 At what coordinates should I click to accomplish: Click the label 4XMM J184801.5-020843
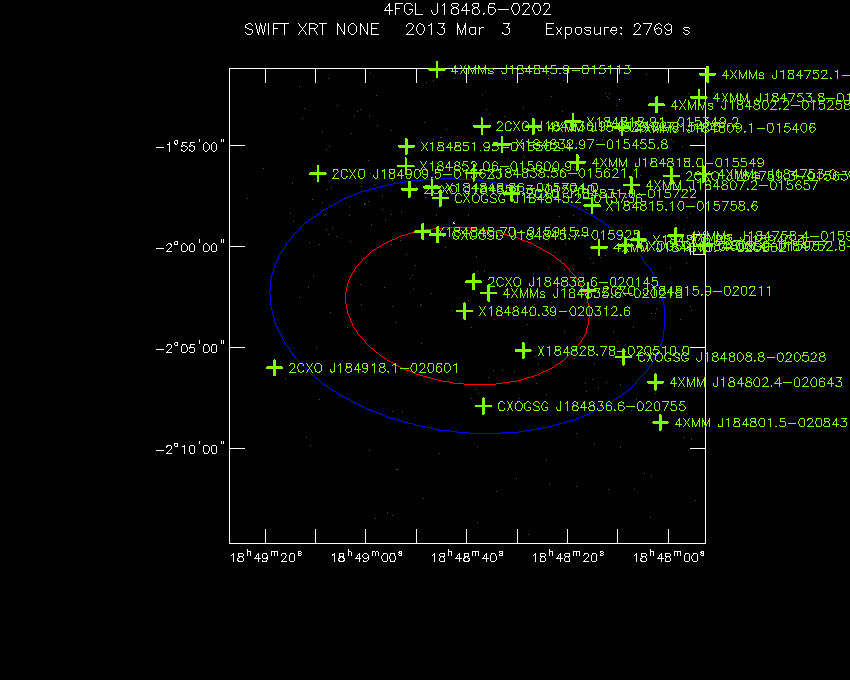pos(761,422)
